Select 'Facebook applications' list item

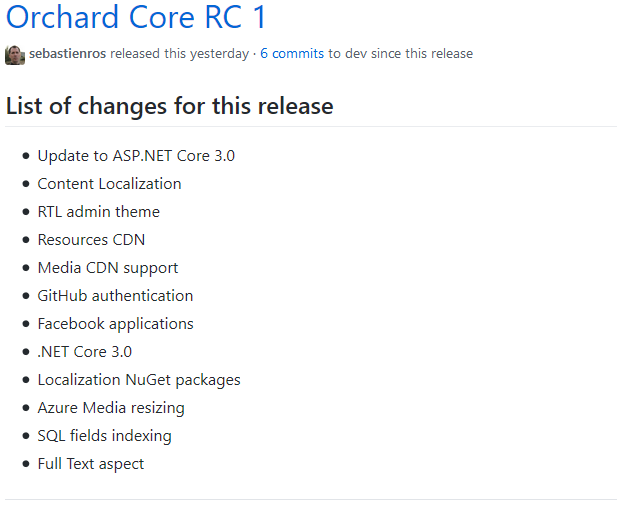pyautogui.click(x=115, y=324)
